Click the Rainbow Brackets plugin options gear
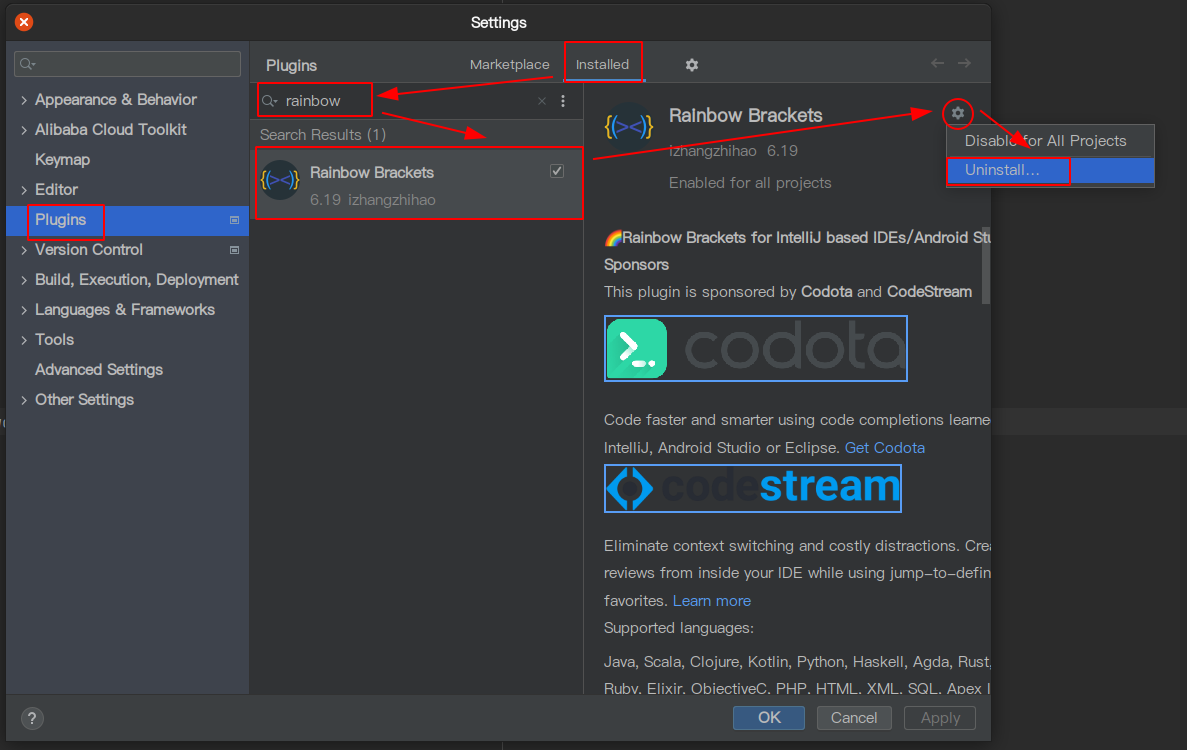The image size is (1187, 750). click(x=958, y=114)
